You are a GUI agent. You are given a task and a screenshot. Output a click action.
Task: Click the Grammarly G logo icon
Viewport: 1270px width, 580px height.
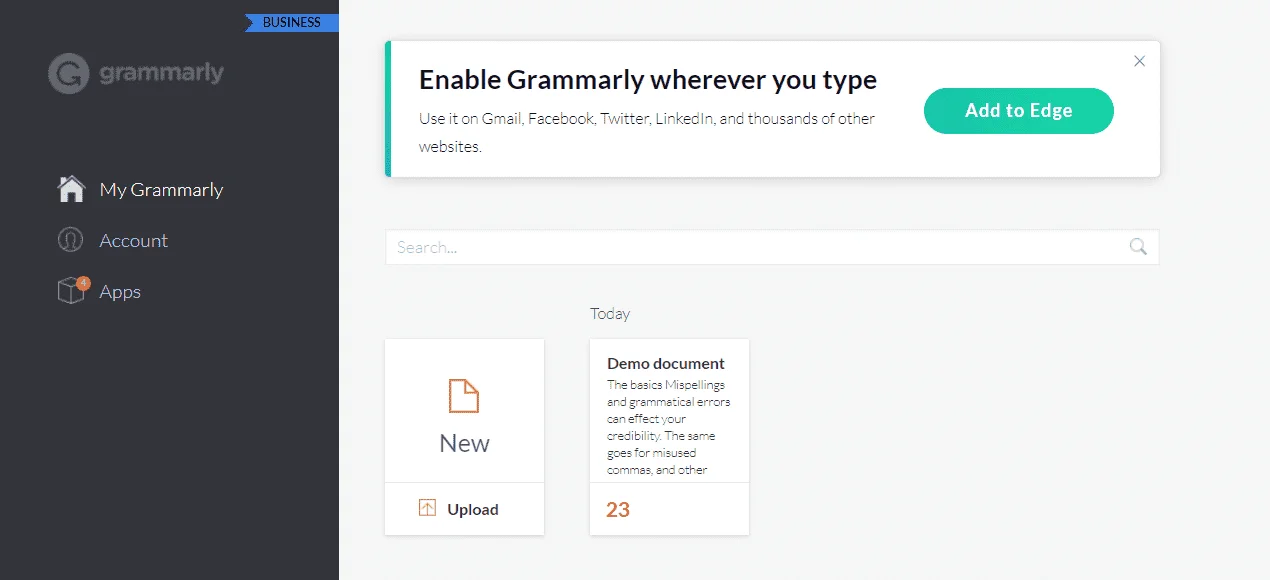pos(69,73)
